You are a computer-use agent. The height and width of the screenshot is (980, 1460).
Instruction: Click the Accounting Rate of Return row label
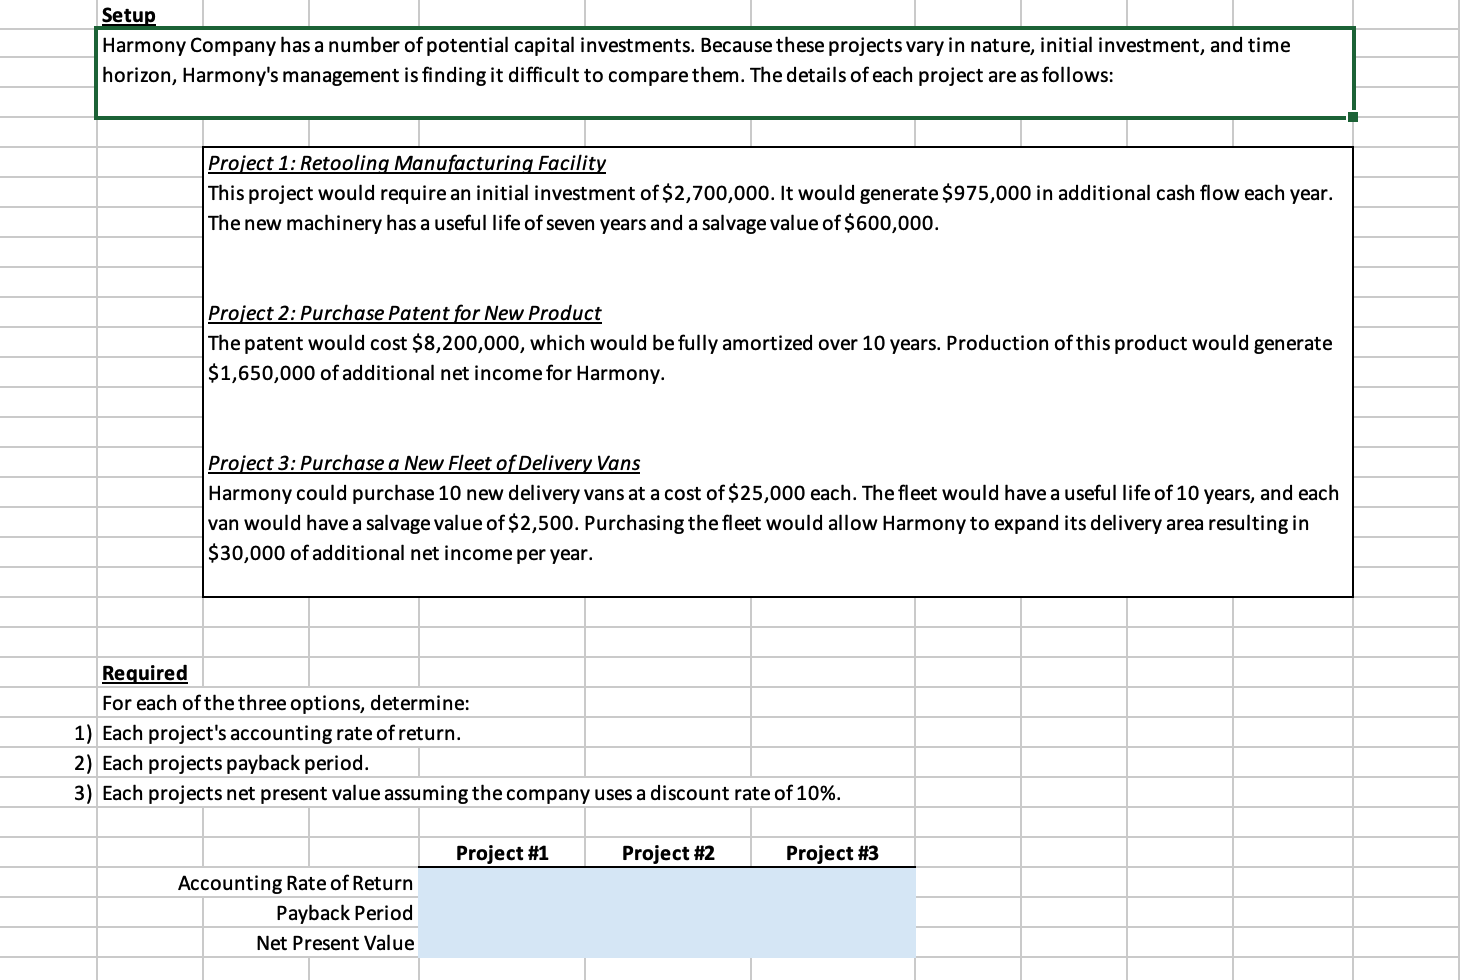click(295, 882)
